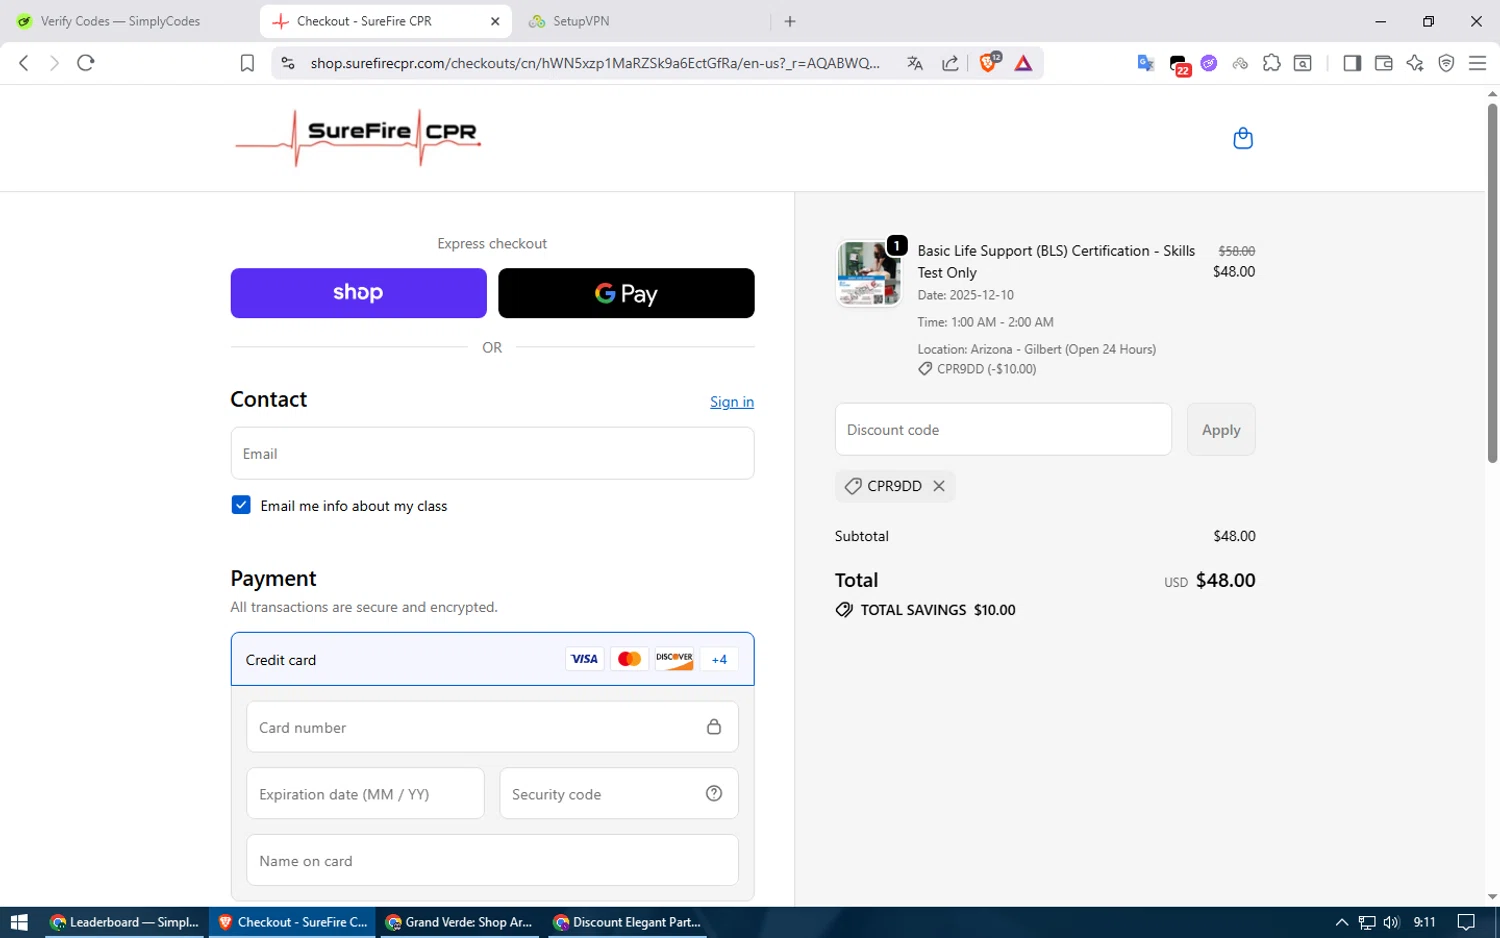Click the SureFire CPR logo
The image size is (1500, 938).
[358, 138]
